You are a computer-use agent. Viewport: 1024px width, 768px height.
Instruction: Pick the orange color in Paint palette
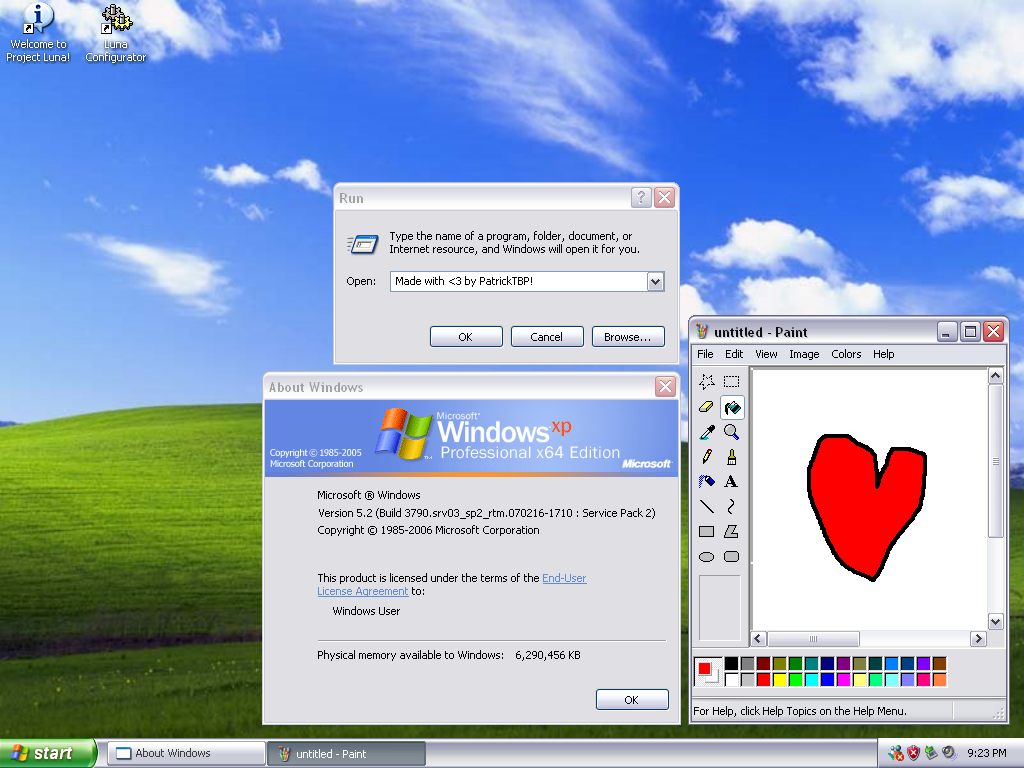click(940, 679)
